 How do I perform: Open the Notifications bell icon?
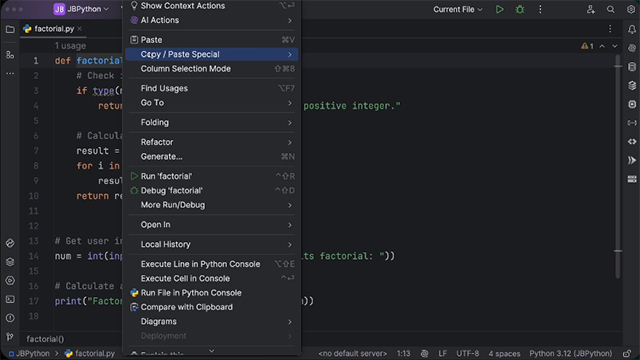tap(632, 29)
